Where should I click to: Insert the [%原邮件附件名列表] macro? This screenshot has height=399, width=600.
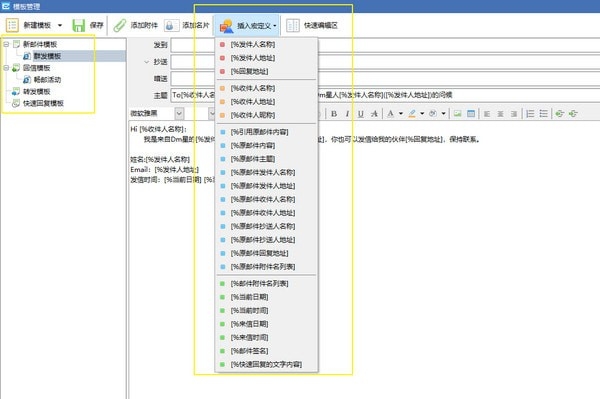(267, 267)
